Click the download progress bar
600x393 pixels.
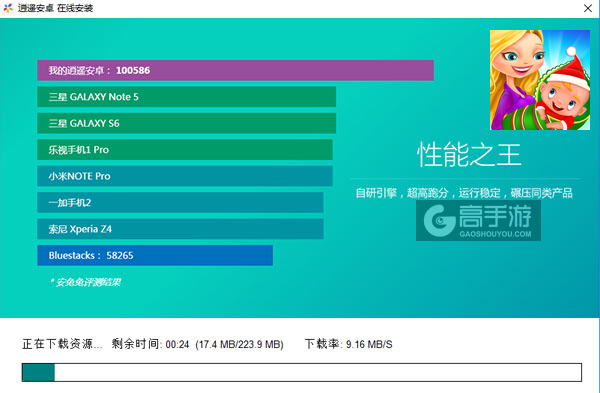(302, 372)
